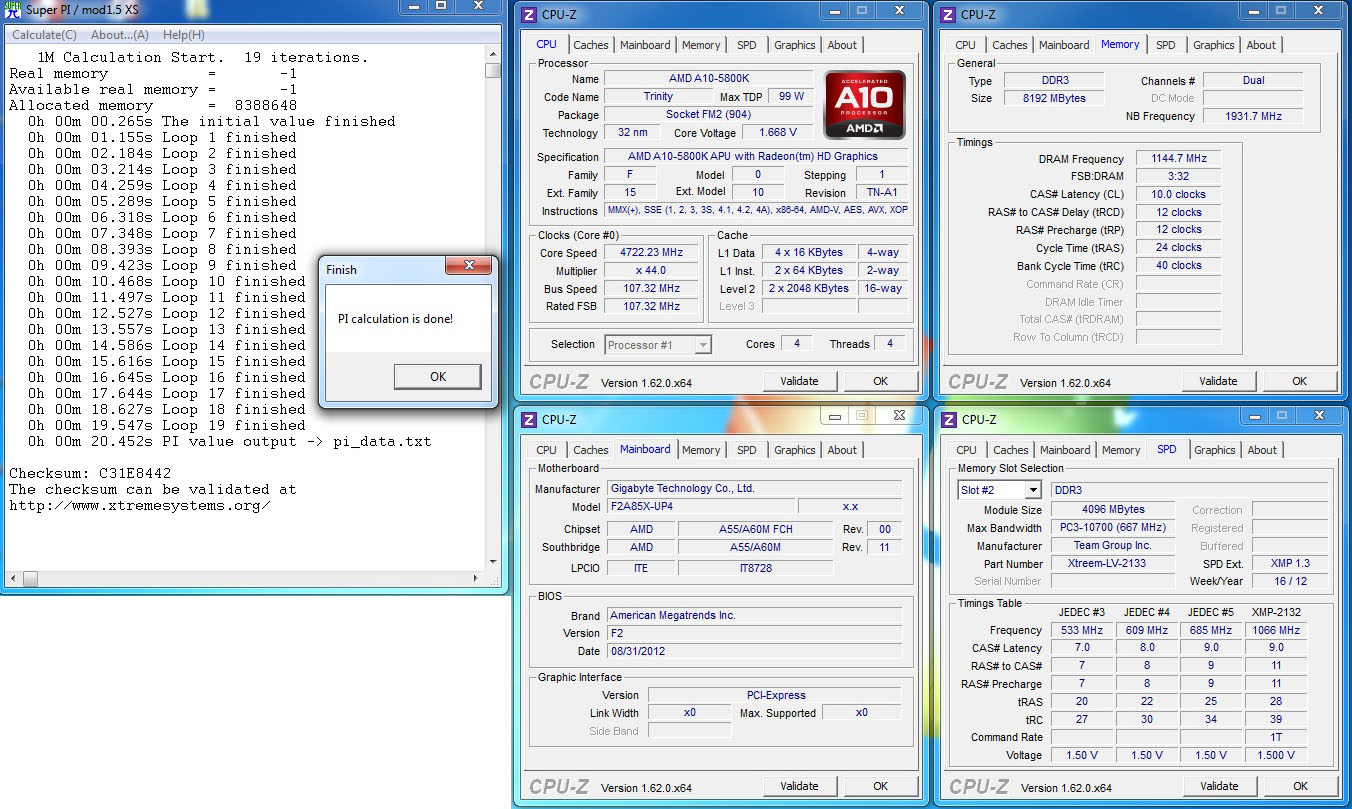This screenshot has height=809, width=1352.
Task: Open About tab in CPU-Z window showing processor info
Action: point(842,45)
